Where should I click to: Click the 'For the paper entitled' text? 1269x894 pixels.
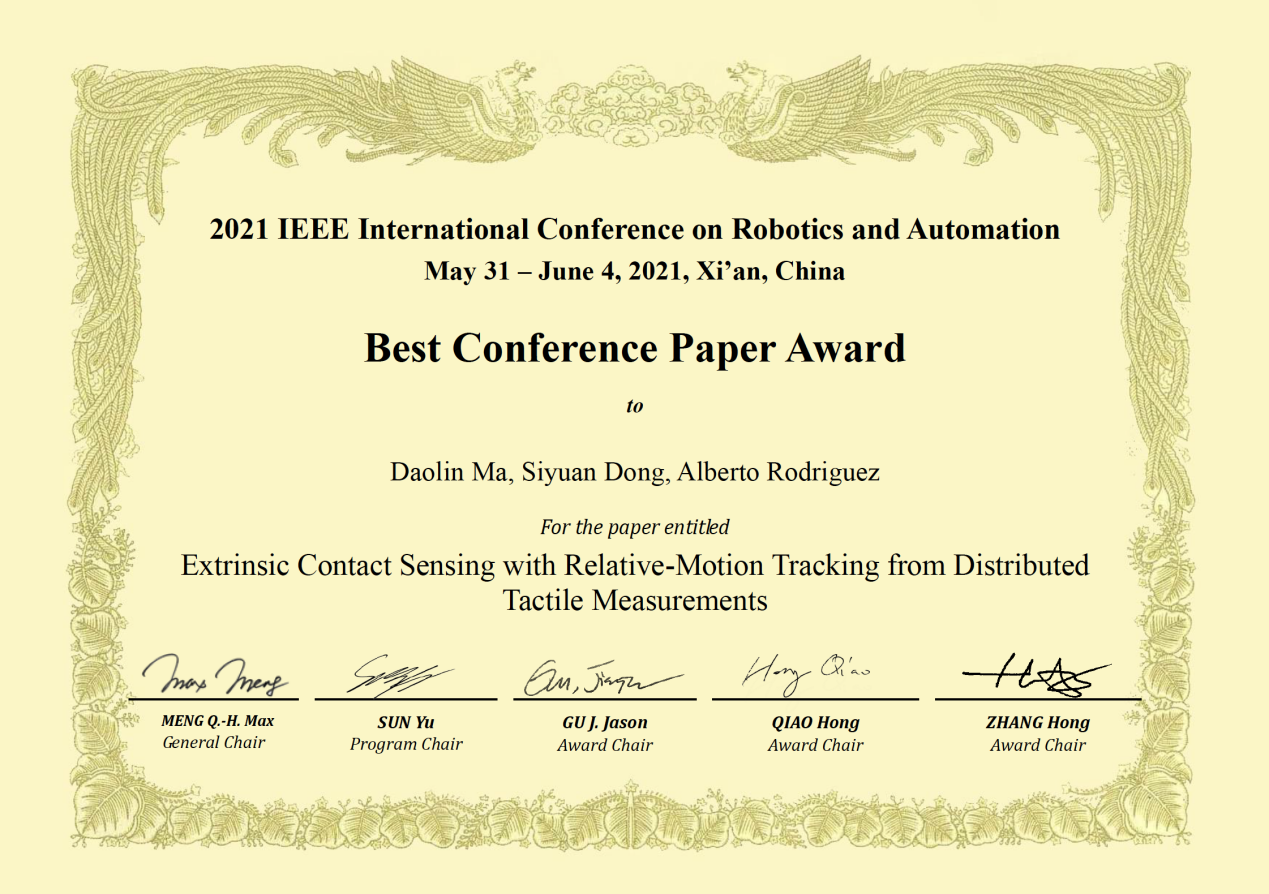pyautogui.click(x=634, y=526)
